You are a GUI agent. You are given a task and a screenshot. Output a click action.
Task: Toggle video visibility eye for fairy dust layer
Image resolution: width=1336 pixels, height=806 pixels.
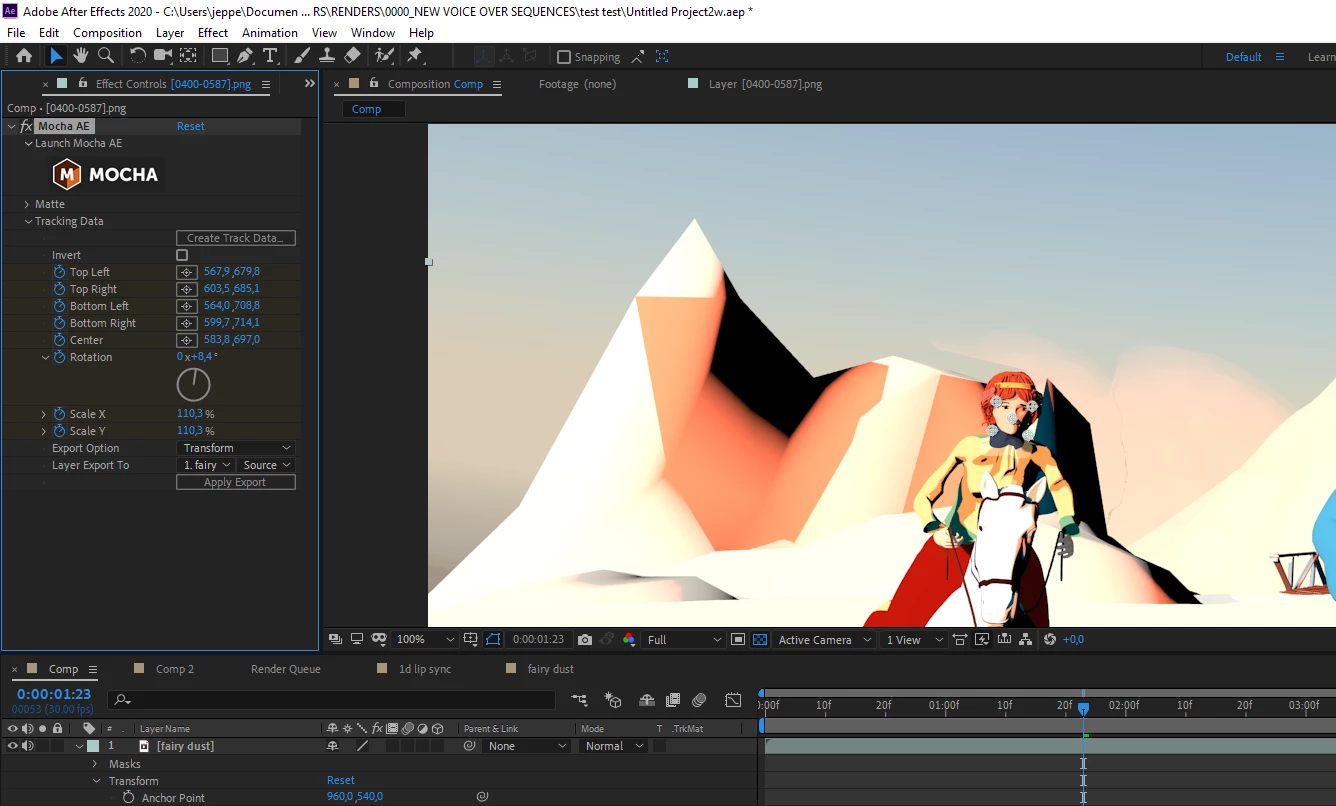click(13, 746)
